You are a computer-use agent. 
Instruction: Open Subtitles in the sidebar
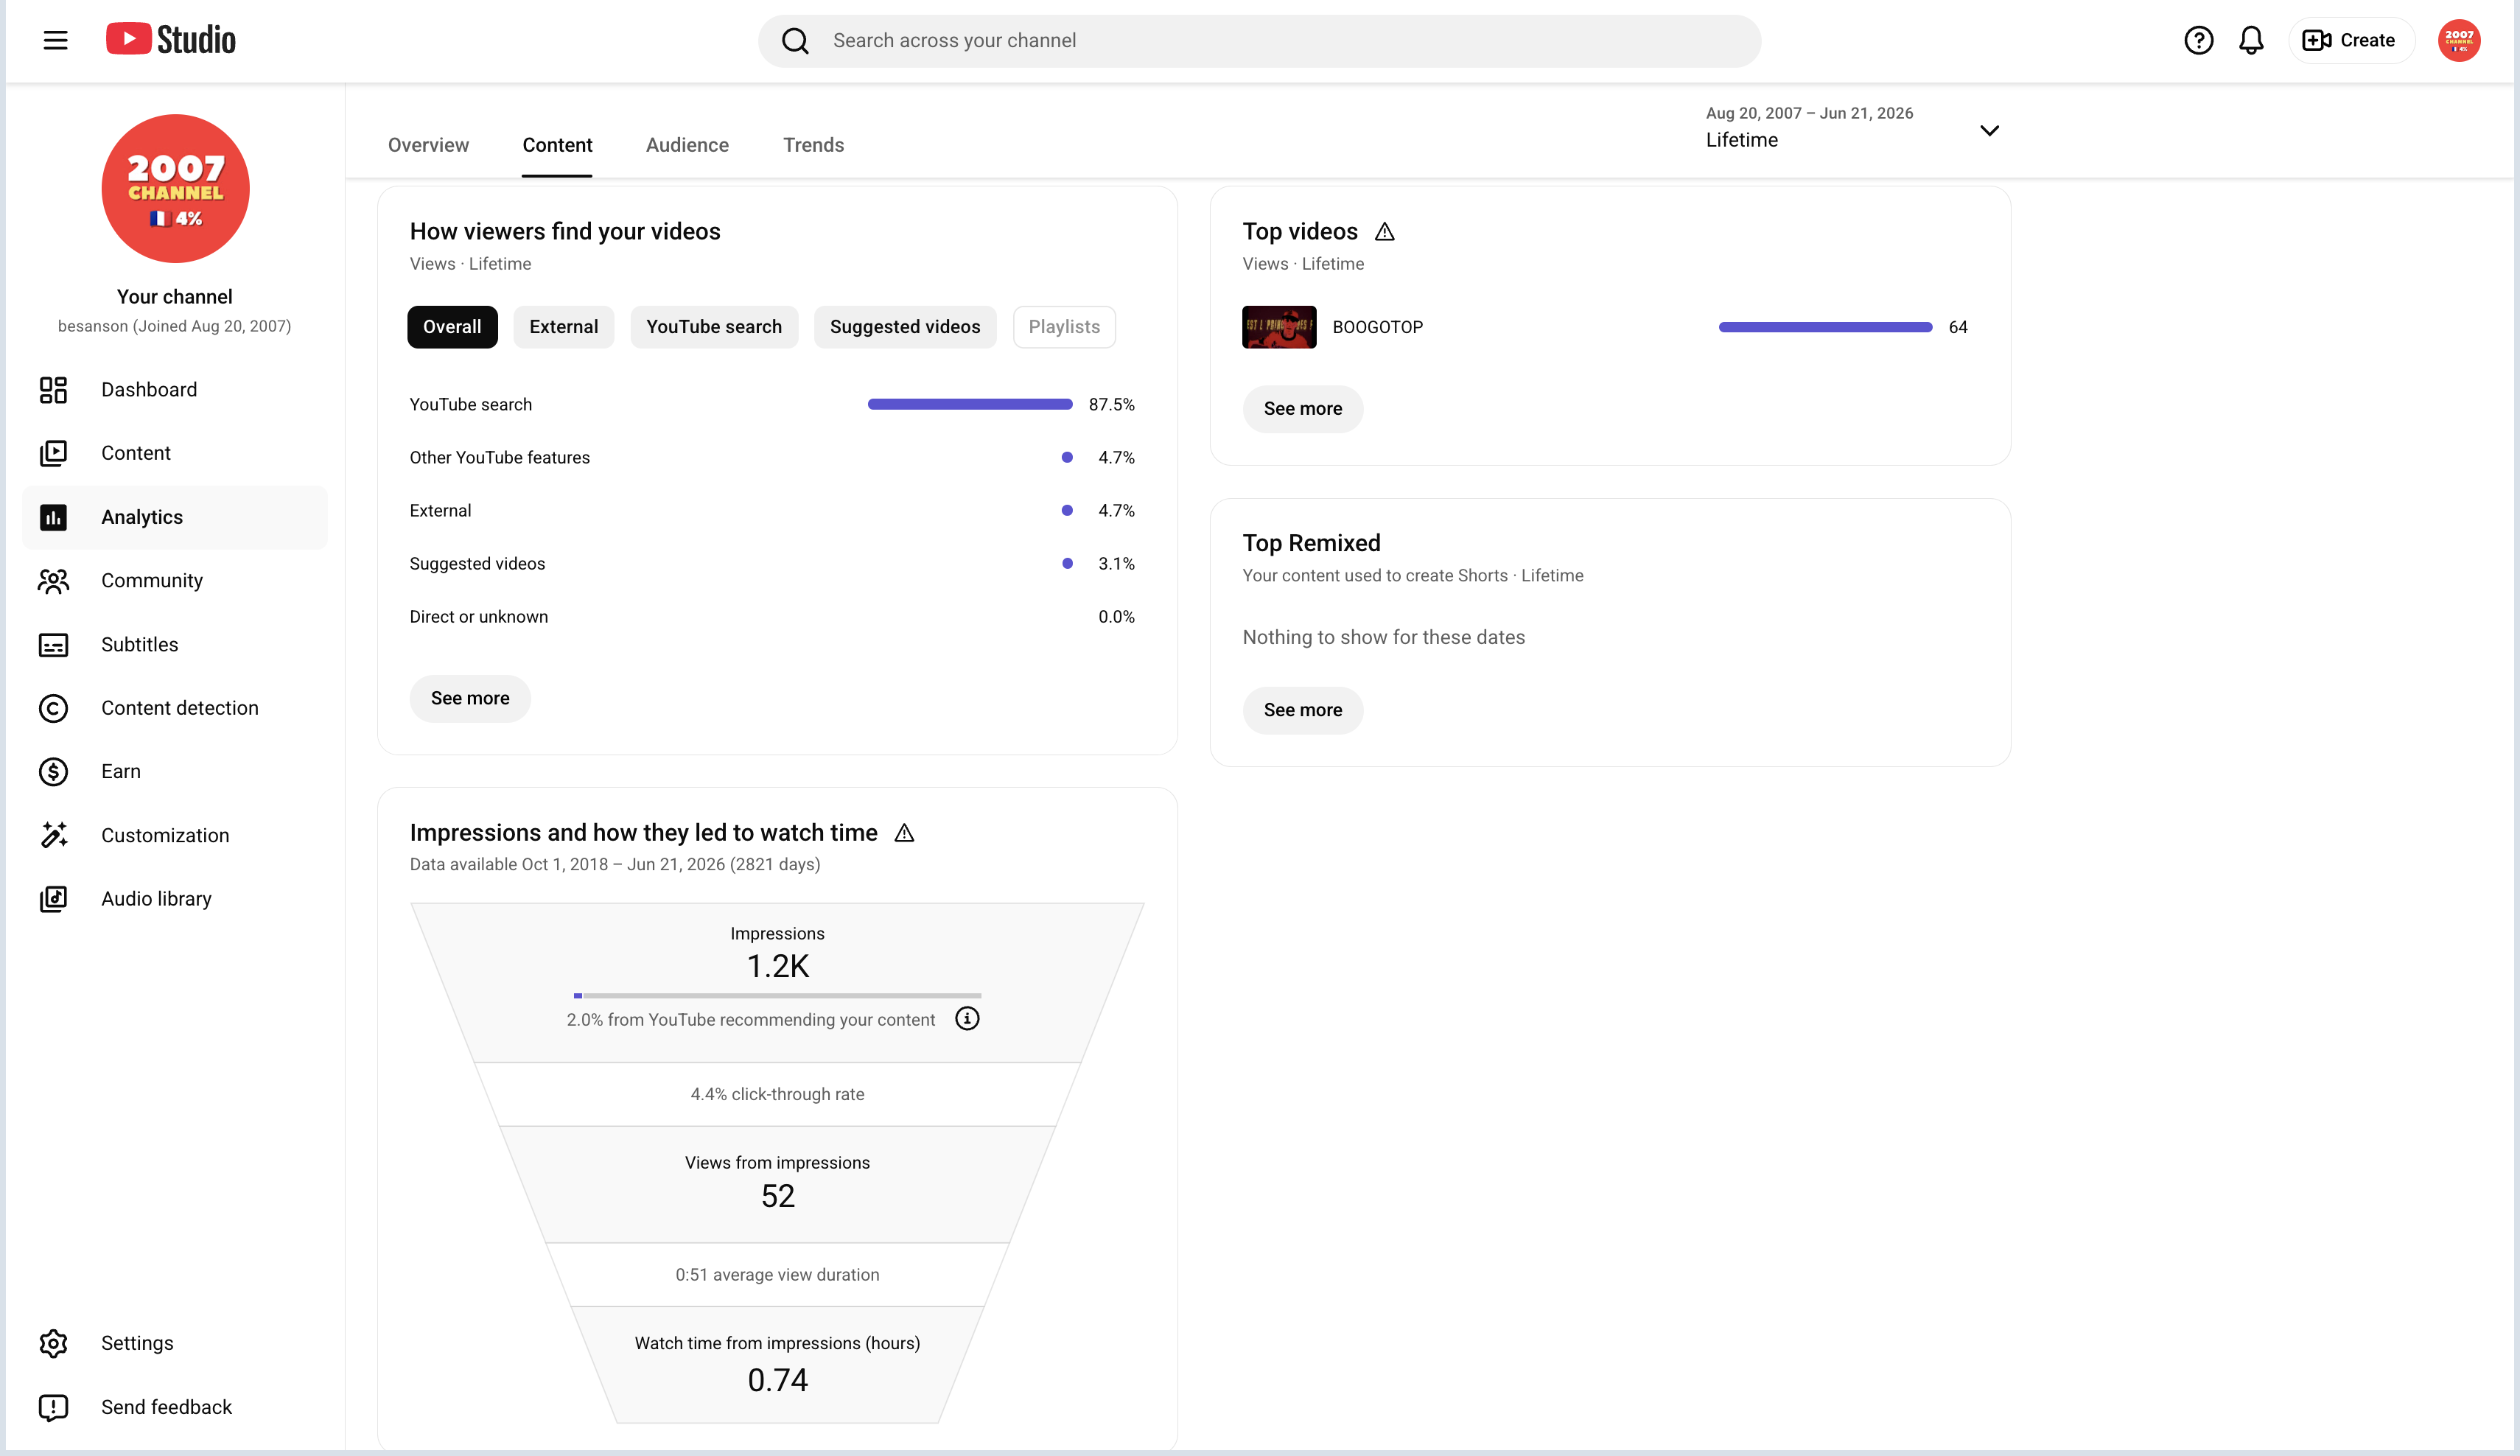click(175, 645)
